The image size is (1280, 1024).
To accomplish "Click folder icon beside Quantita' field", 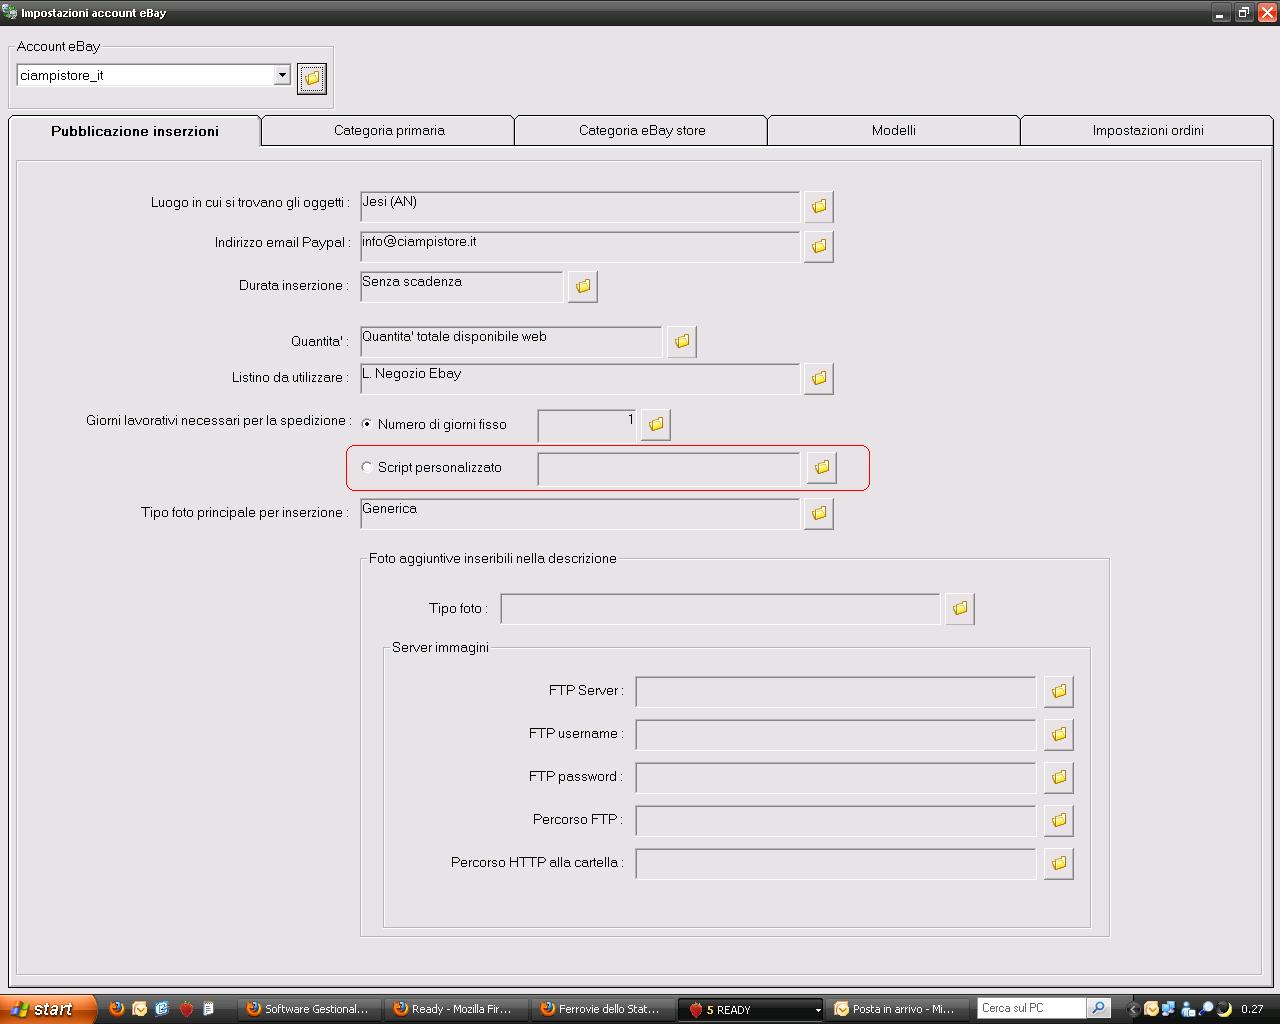I will [682, 341].
